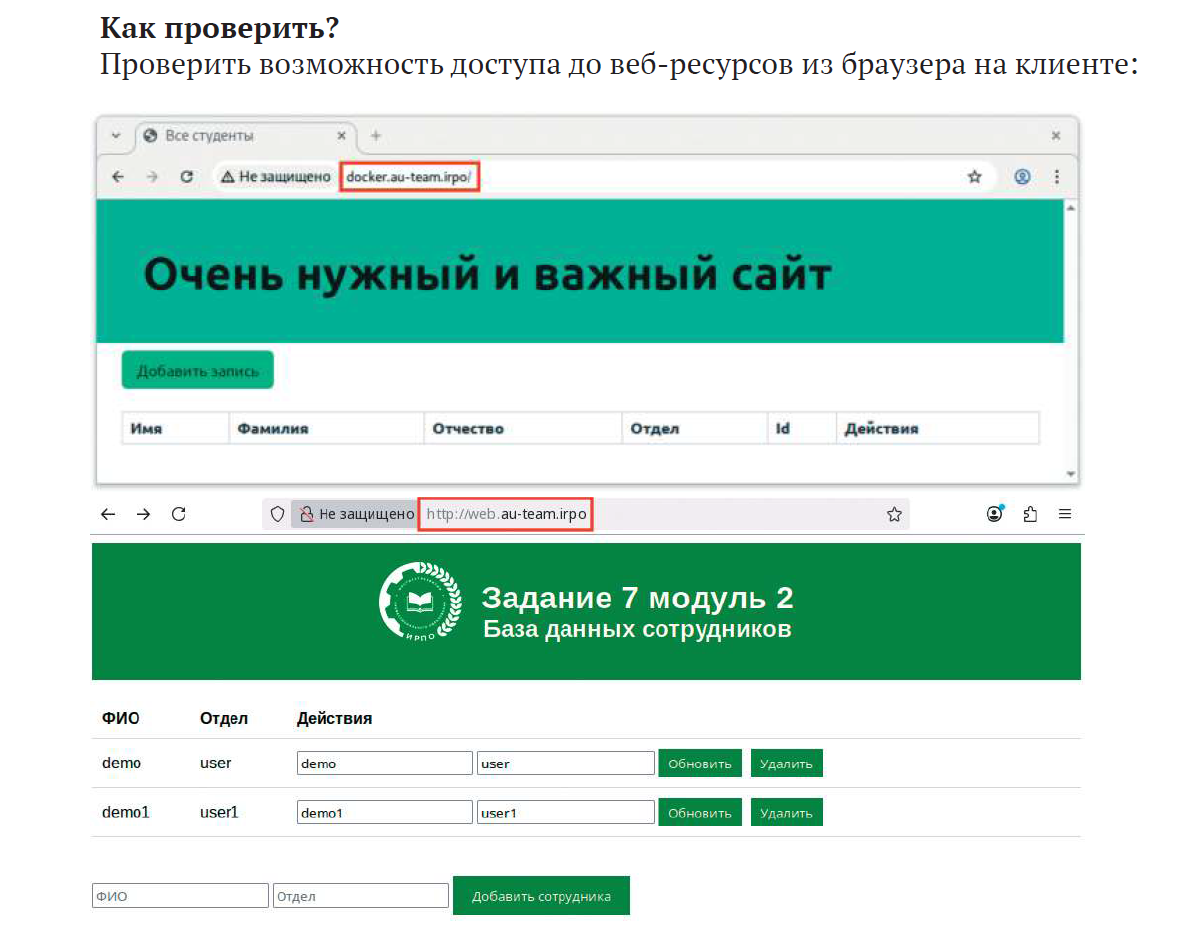The image size is (1204, 936).
Task: Reload the web.au-team.irpo page in Firefox
Action: pyautogui.click(x=179, y=514)
